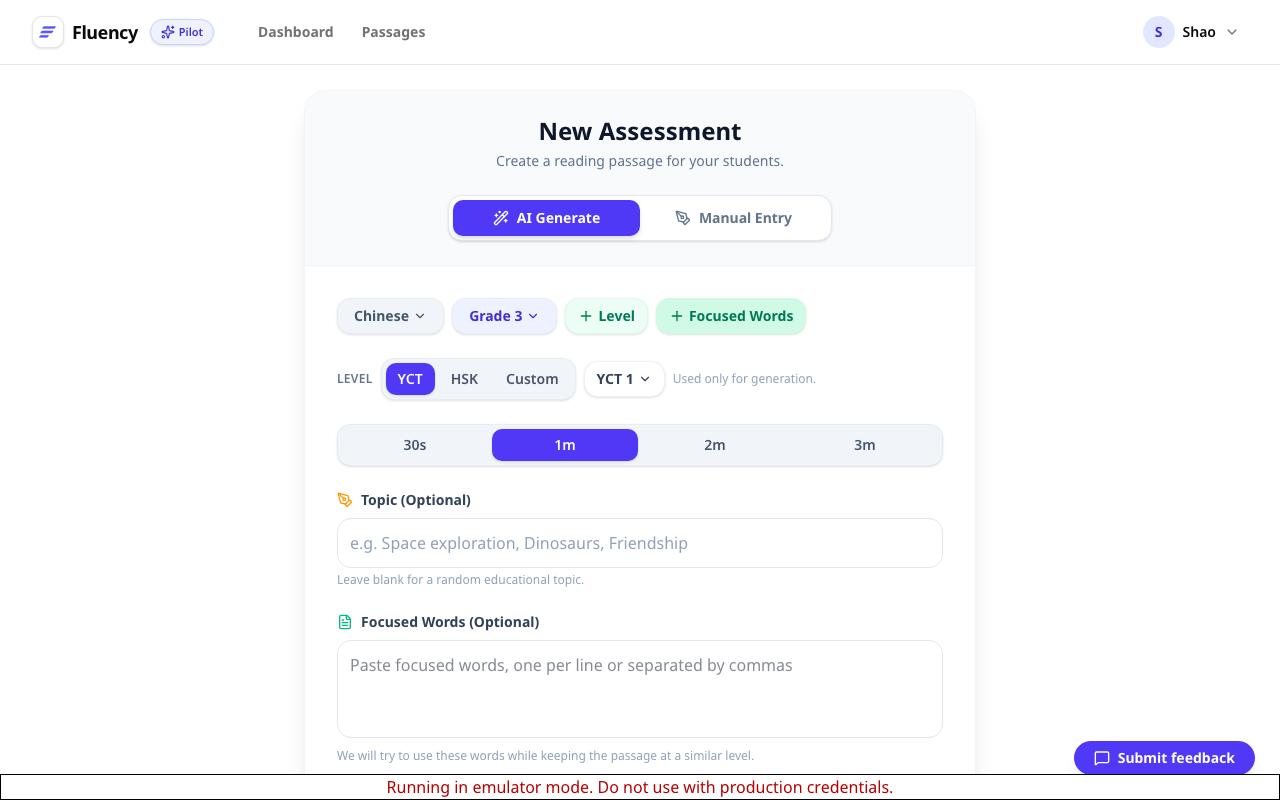This screenshot has height=800, width=1280.
Task: Switch level type to HSK
Action: [464, 378]
